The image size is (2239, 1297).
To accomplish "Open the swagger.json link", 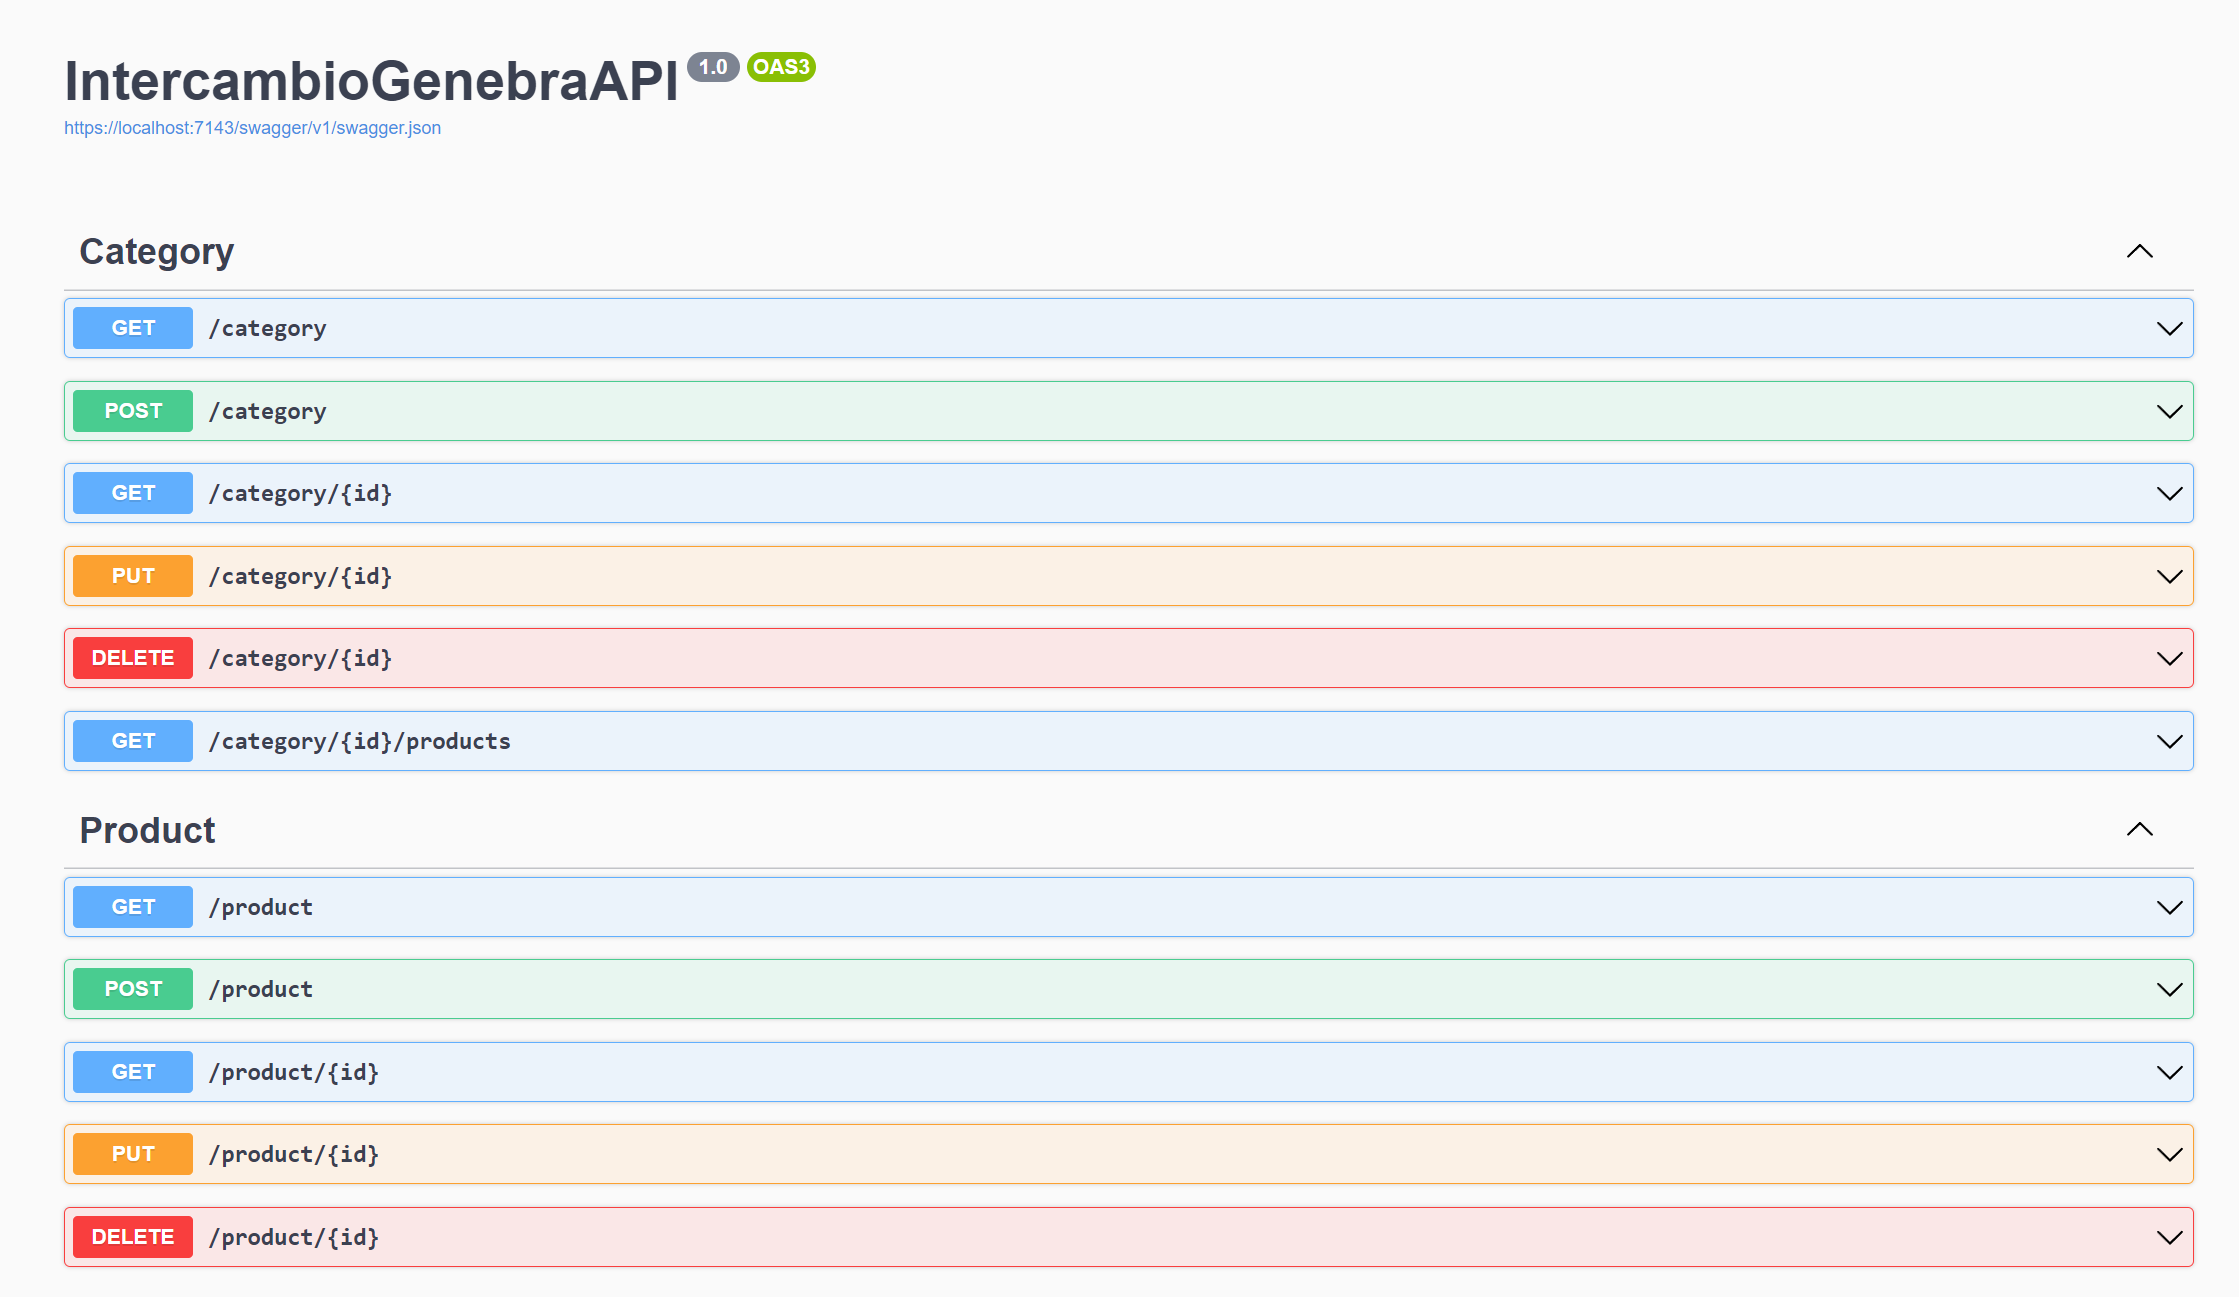I will tap(252, 128).
